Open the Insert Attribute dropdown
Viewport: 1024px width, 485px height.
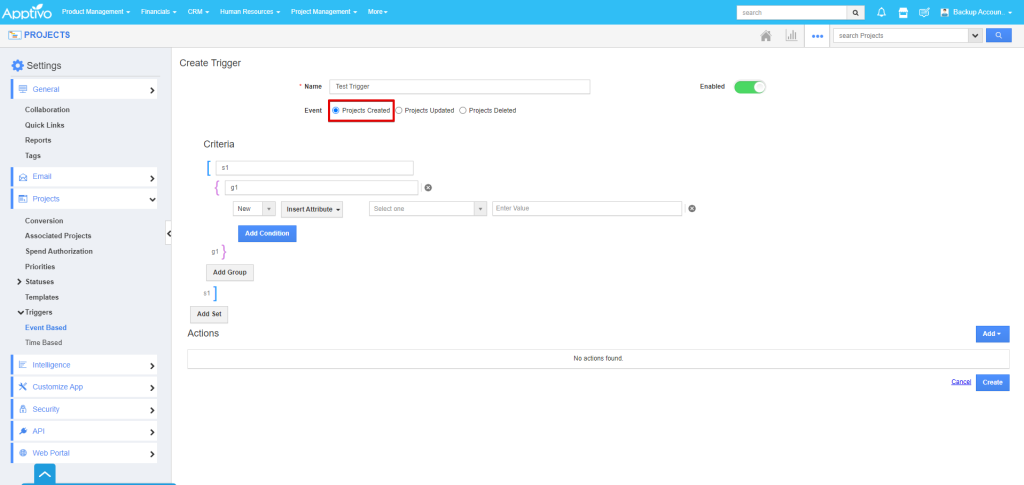pyautogui.click(x=314, y=209)
